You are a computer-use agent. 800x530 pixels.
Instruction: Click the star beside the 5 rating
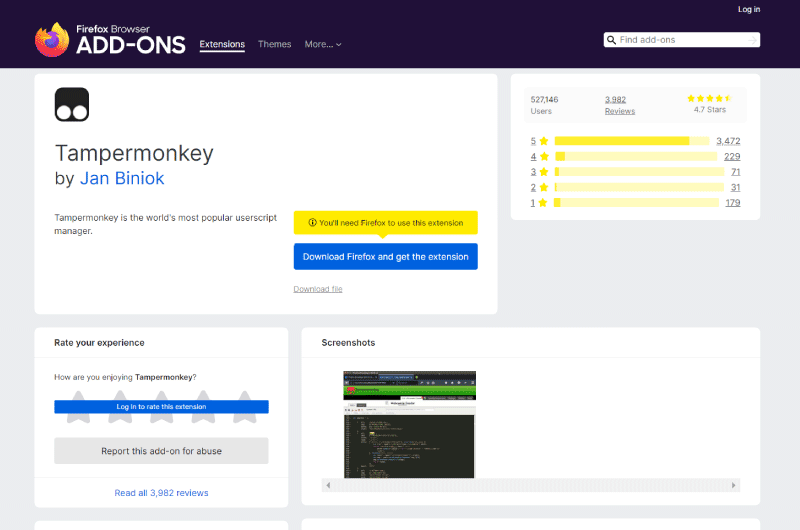pos(544,141)
